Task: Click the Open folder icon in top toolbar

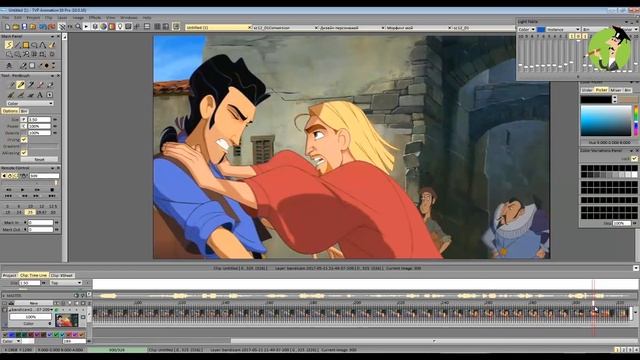Action: 16,27
